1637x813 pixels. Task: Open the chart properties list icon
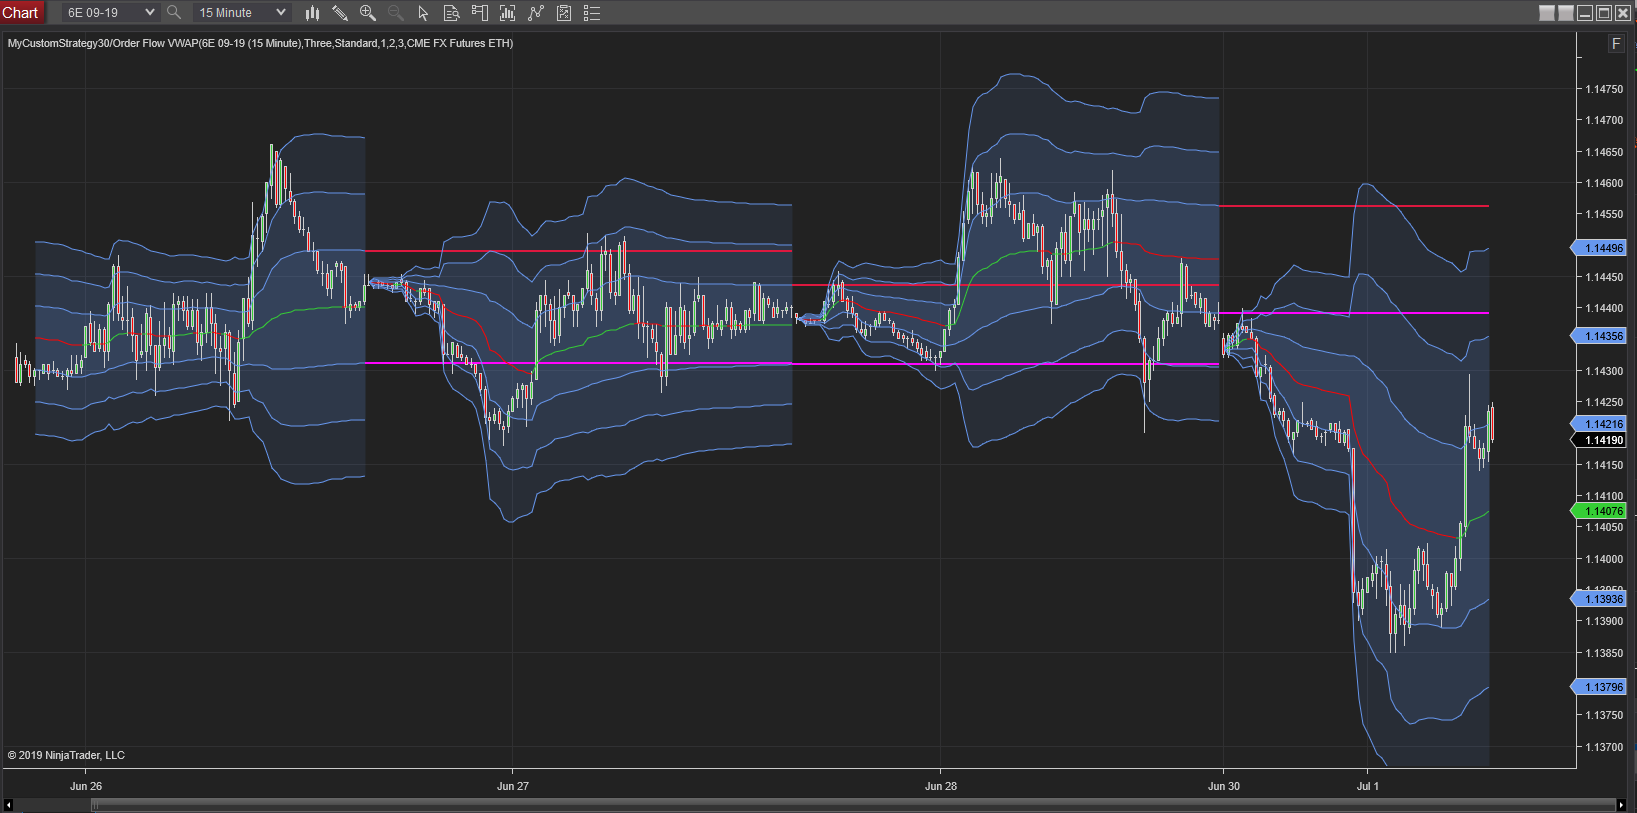(592, 13)
